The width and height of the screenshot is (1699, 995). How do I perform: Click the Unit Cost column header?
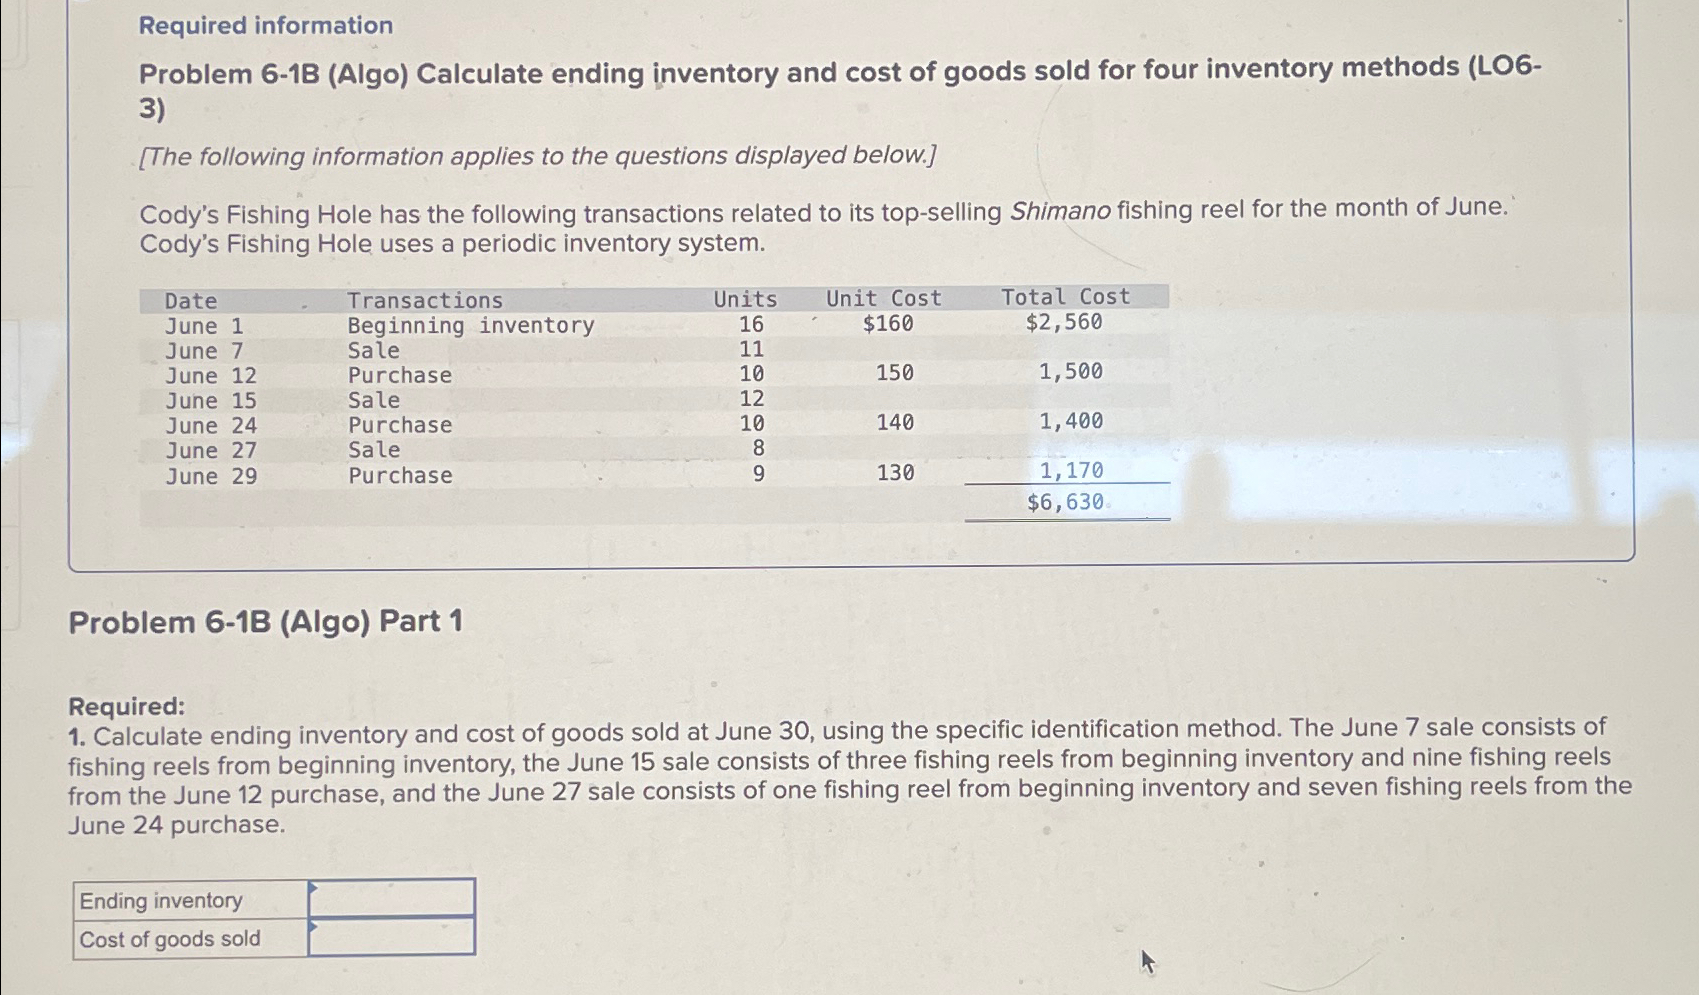coord(883,298)
